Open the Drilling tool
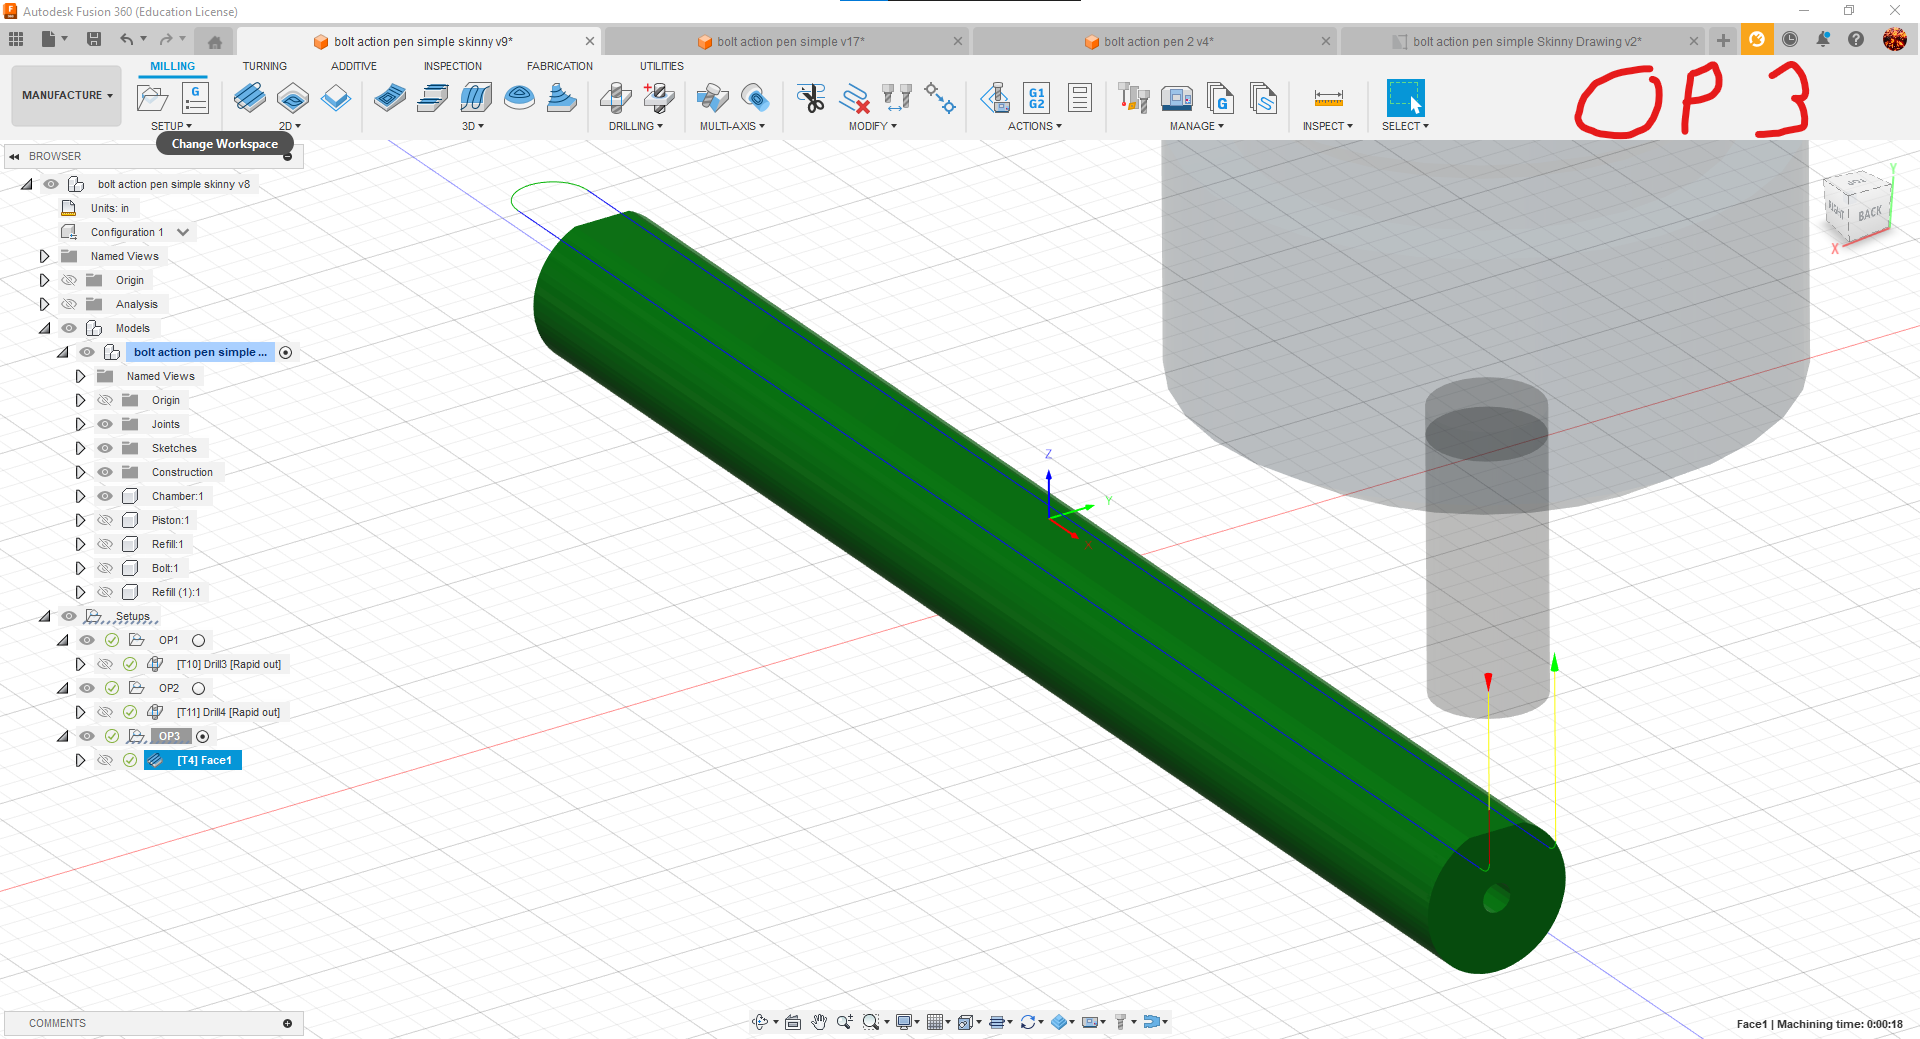 click(616, 98)
